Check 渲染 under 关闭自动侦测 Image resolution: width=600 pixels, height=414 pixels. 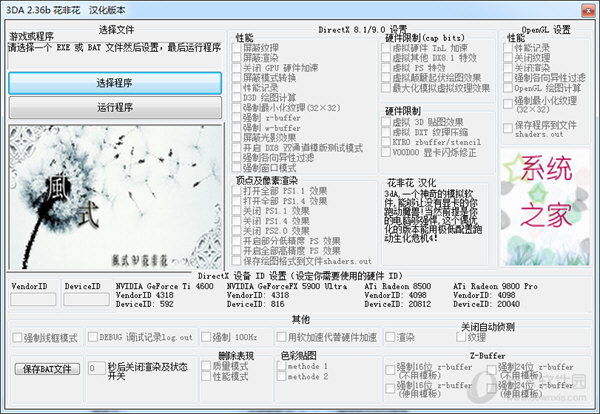[x=390, y=337]
